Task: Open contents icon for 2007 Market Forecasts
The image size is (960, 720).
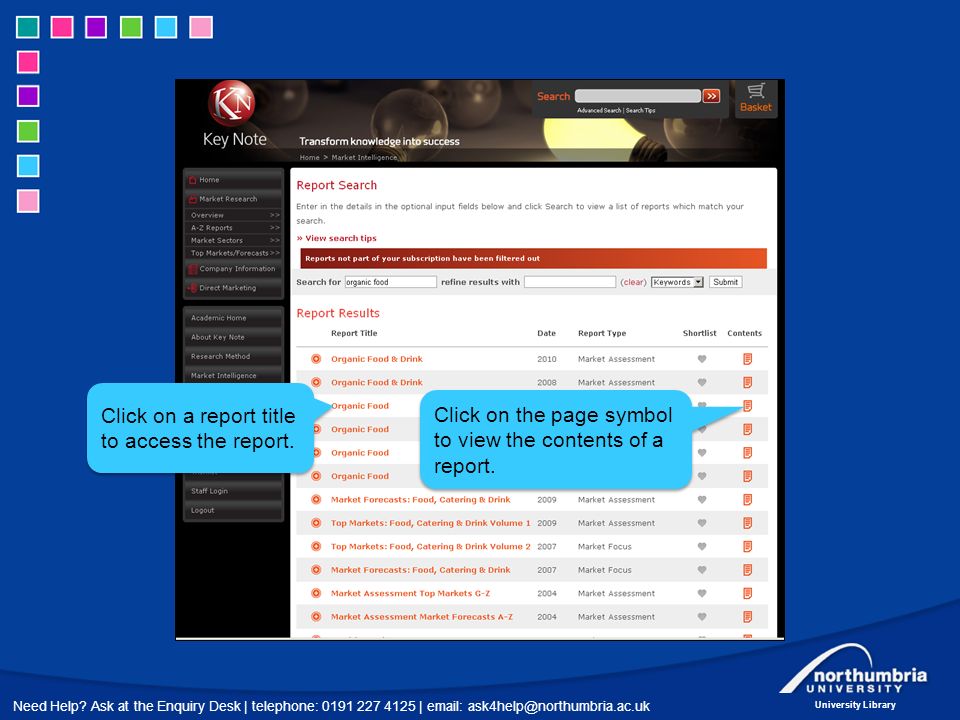Action: pos(748,569)
